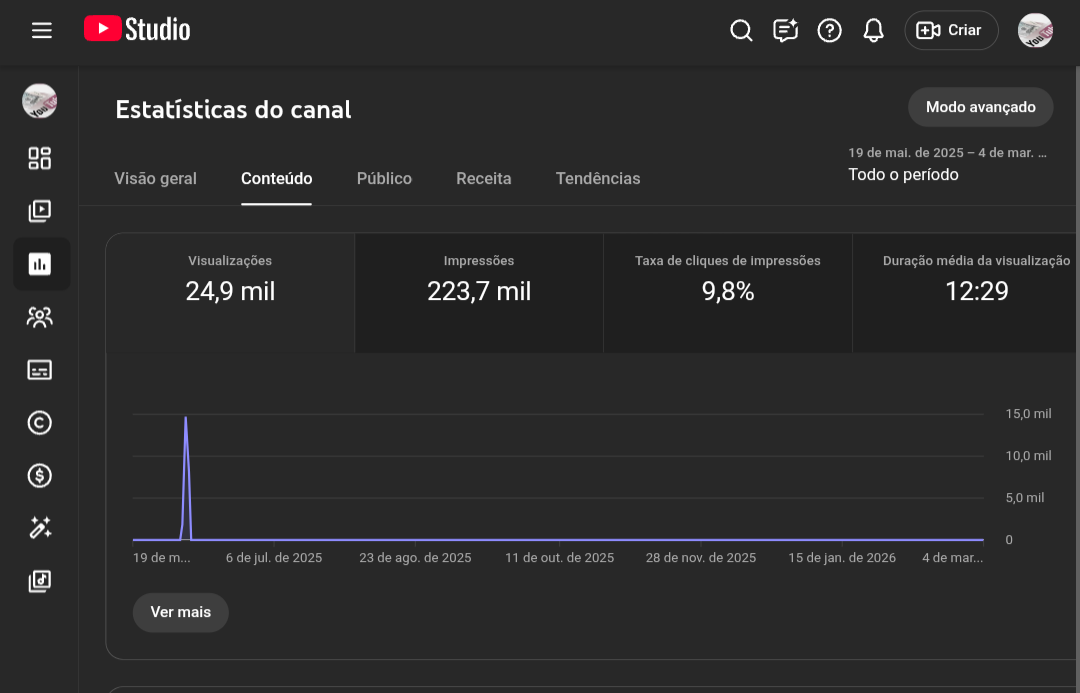The width and height of the screenshot is (1080, 693).
Task: Open the notifications bell
Action: coord(873,30)
